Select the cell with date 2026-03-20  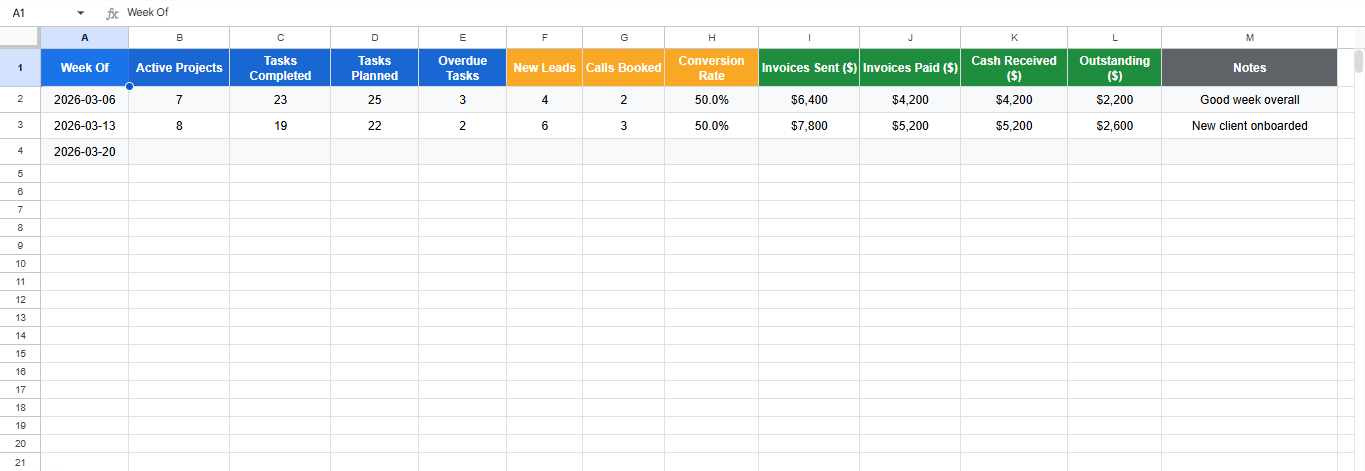point(84,151)
